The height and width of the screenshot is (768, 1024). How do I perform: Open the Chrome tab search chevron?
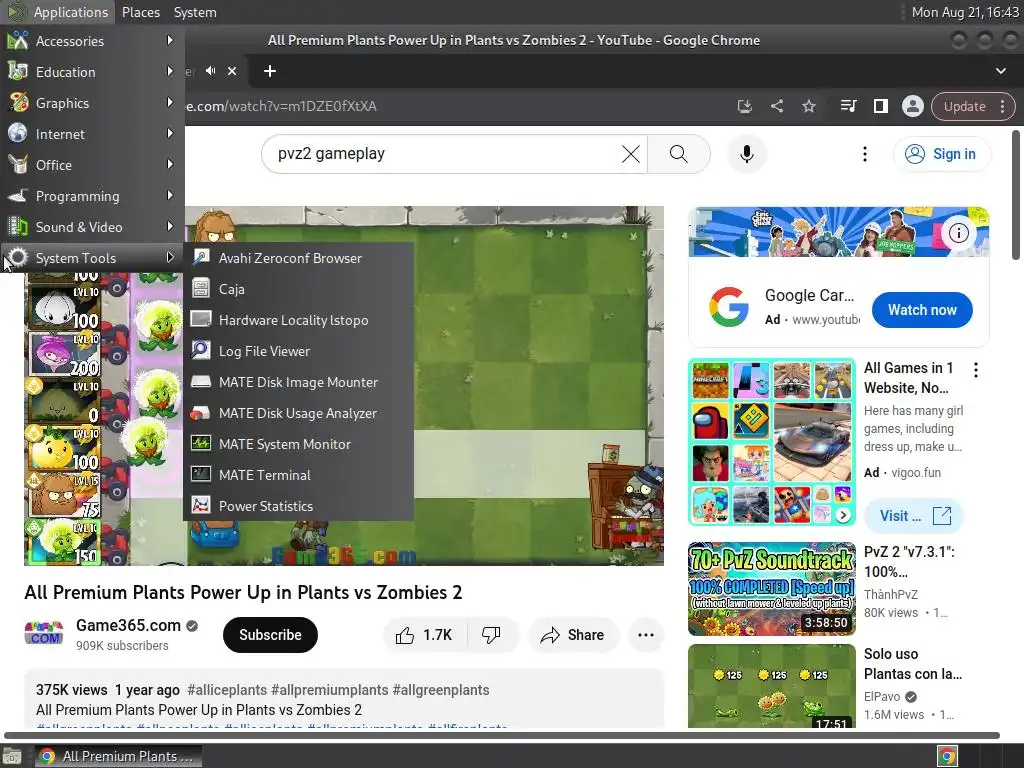coord(1000,71)
